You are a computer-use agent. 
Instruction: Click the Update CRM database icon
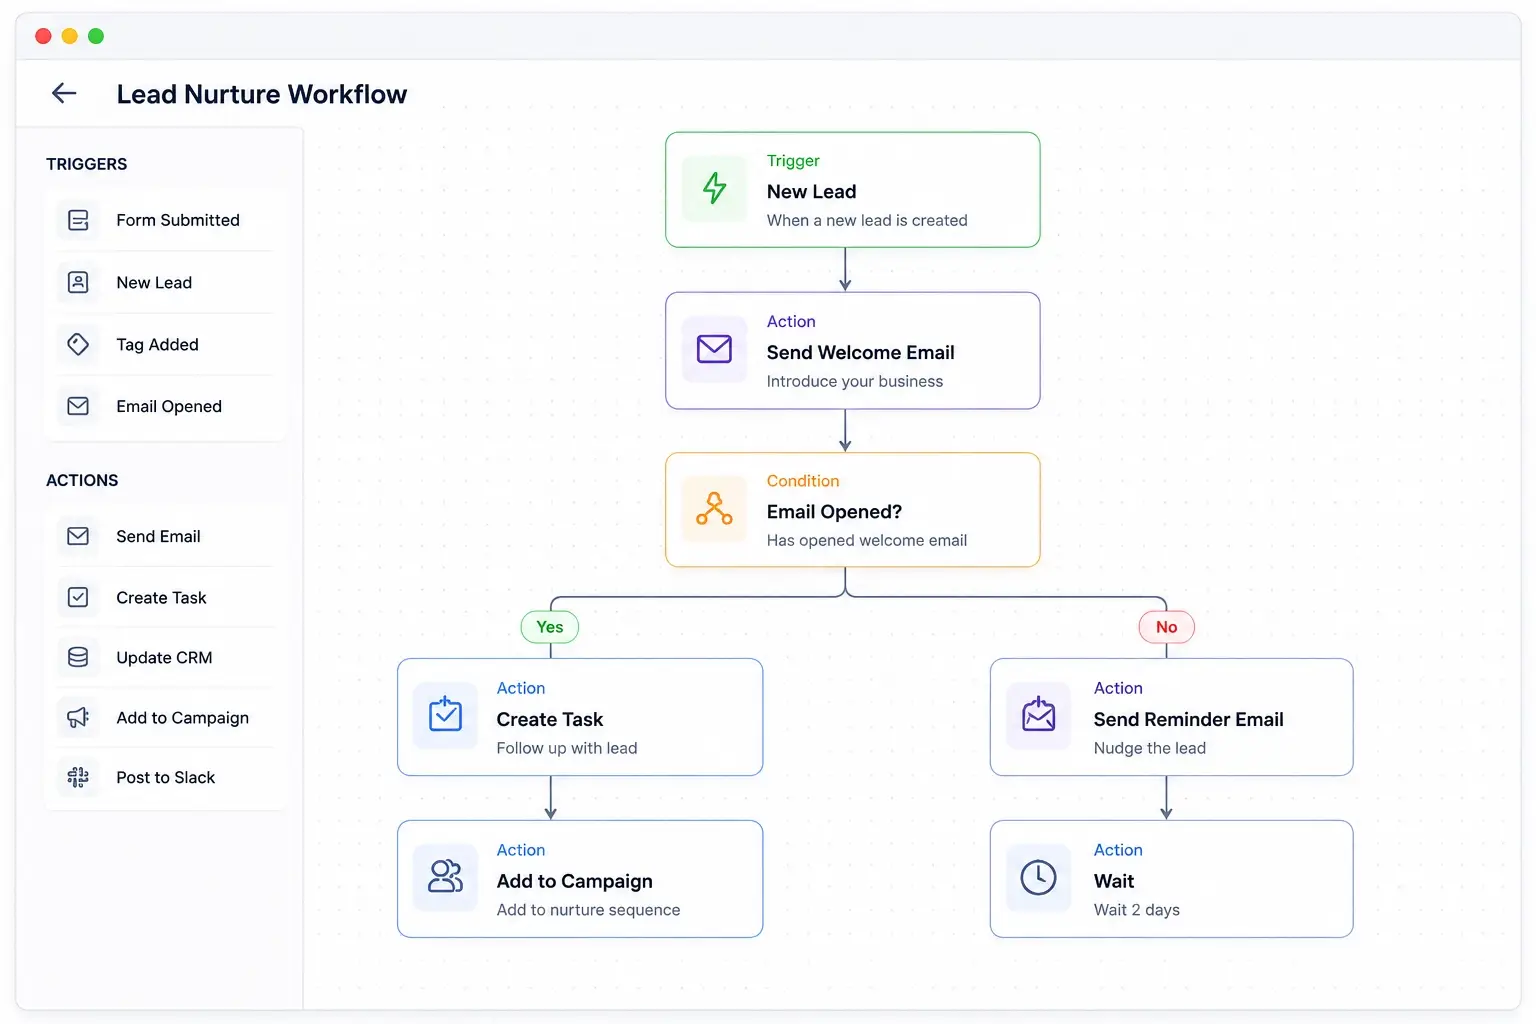coord(78,657)
